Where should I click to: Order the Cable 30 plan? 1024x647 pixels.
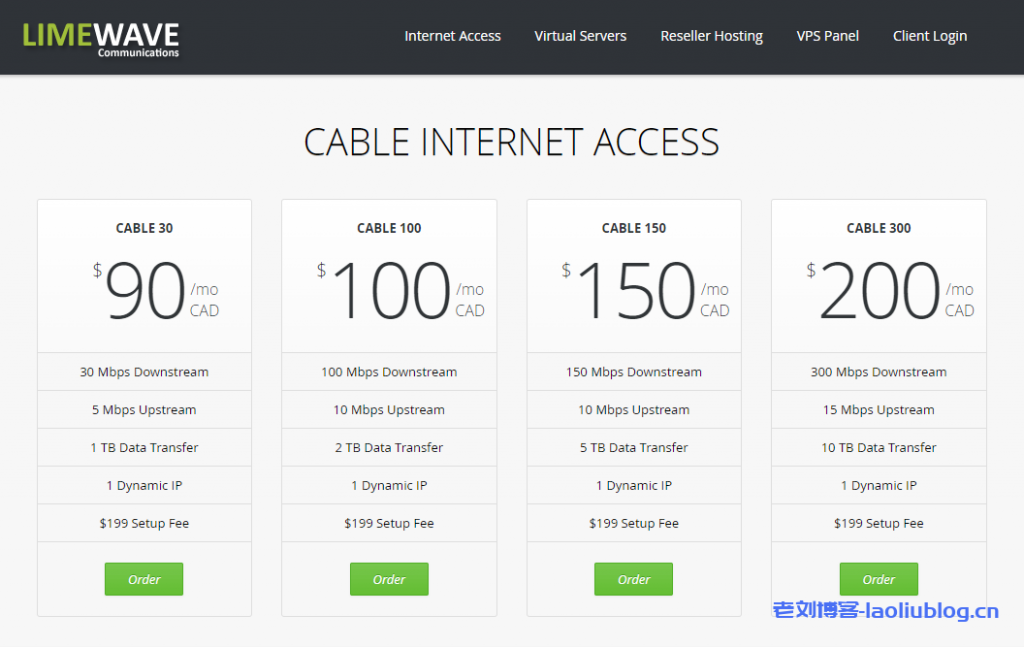coord(144,579)
